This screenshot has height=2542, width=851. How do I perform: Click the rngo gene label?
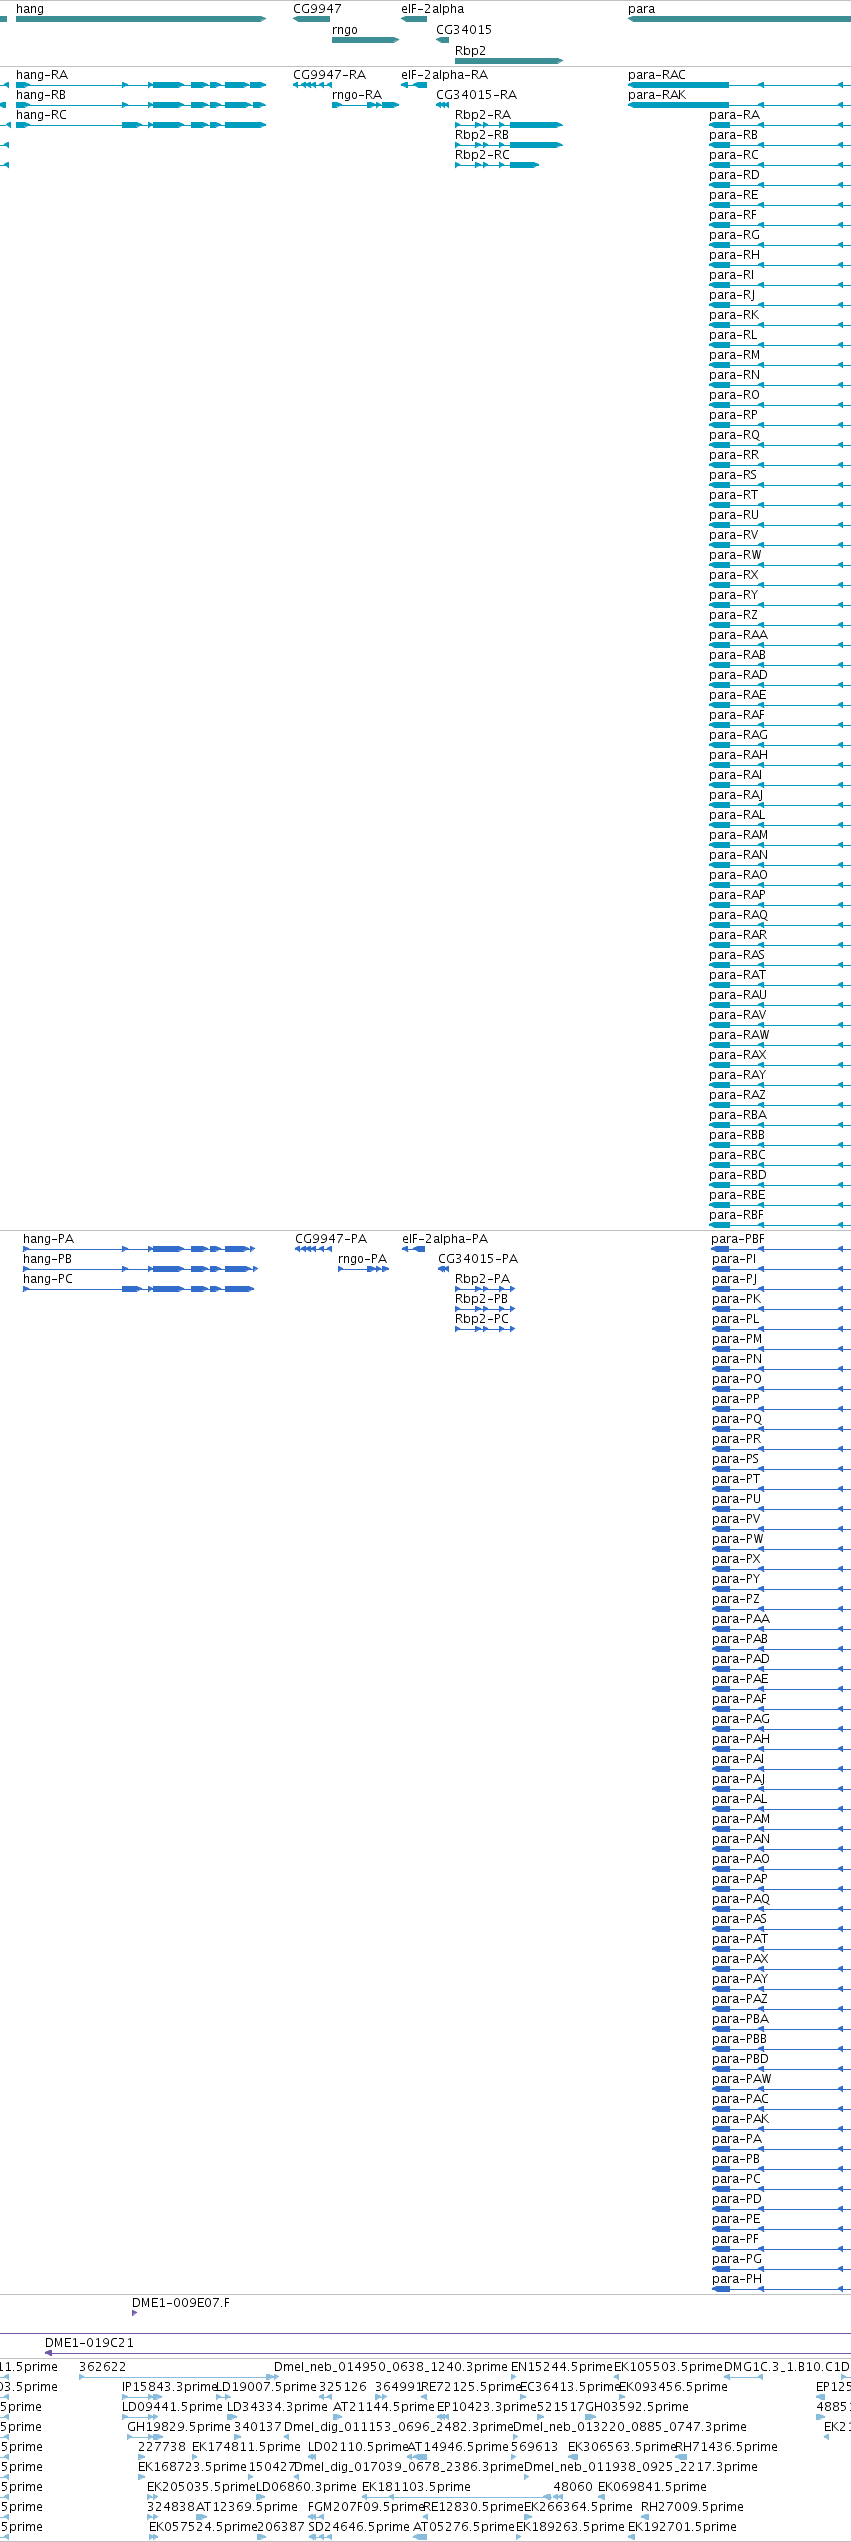(345, 30)
